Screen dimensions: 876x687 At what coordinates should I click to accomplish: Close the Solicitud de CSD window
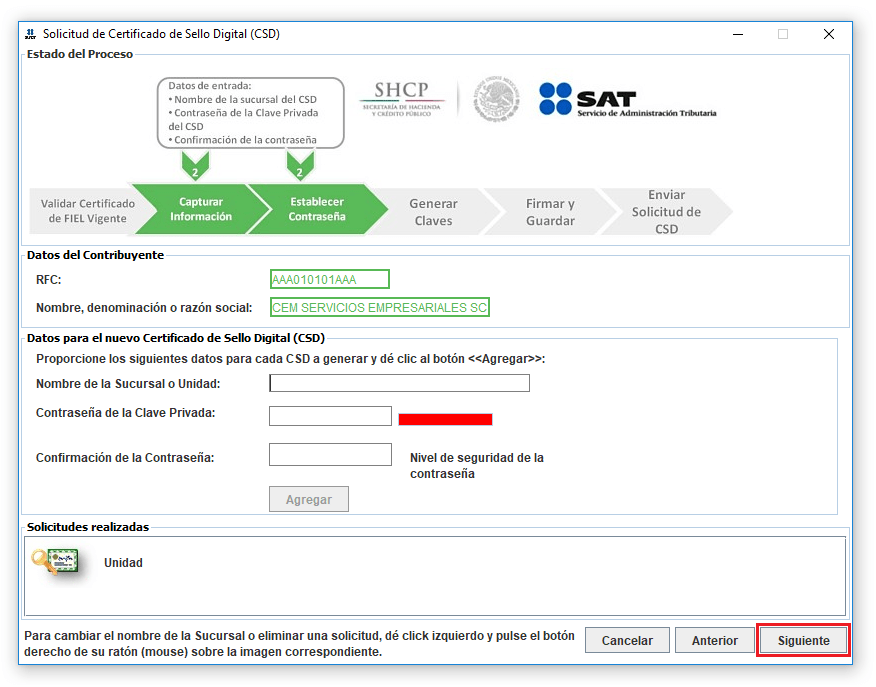click(829, 34)
